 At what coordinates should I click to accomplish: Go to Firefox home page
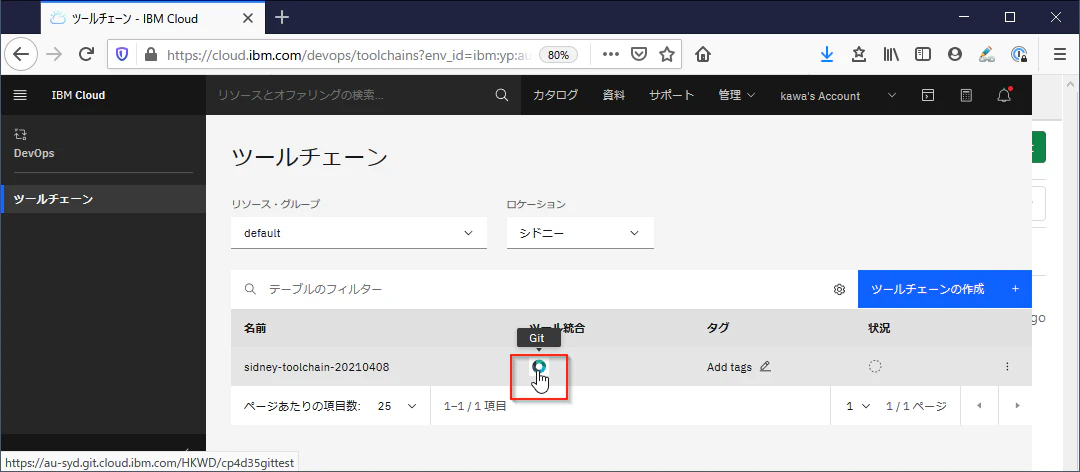coord(703,54)
